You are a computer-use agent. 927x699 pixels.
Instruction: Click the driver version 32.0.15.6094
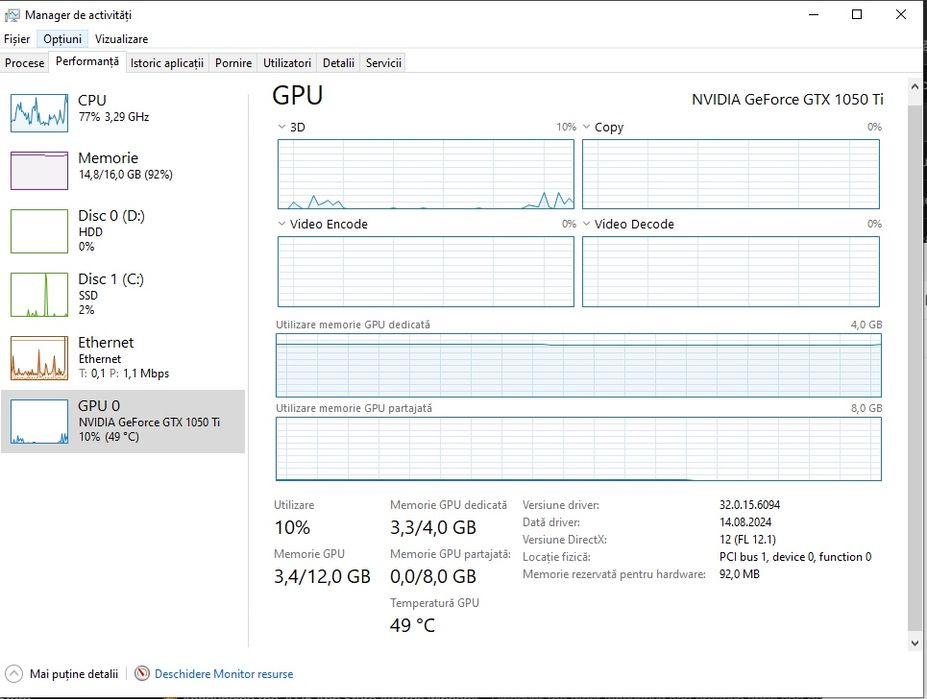click(x=749, y=504)
